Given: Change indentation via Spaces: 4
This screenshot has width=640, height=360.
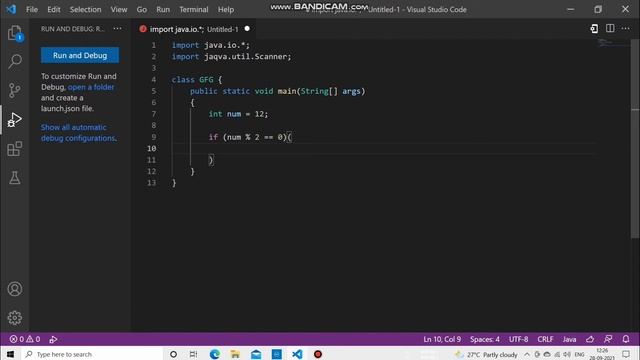Looking at the screenshot, I should coord(484,339).
